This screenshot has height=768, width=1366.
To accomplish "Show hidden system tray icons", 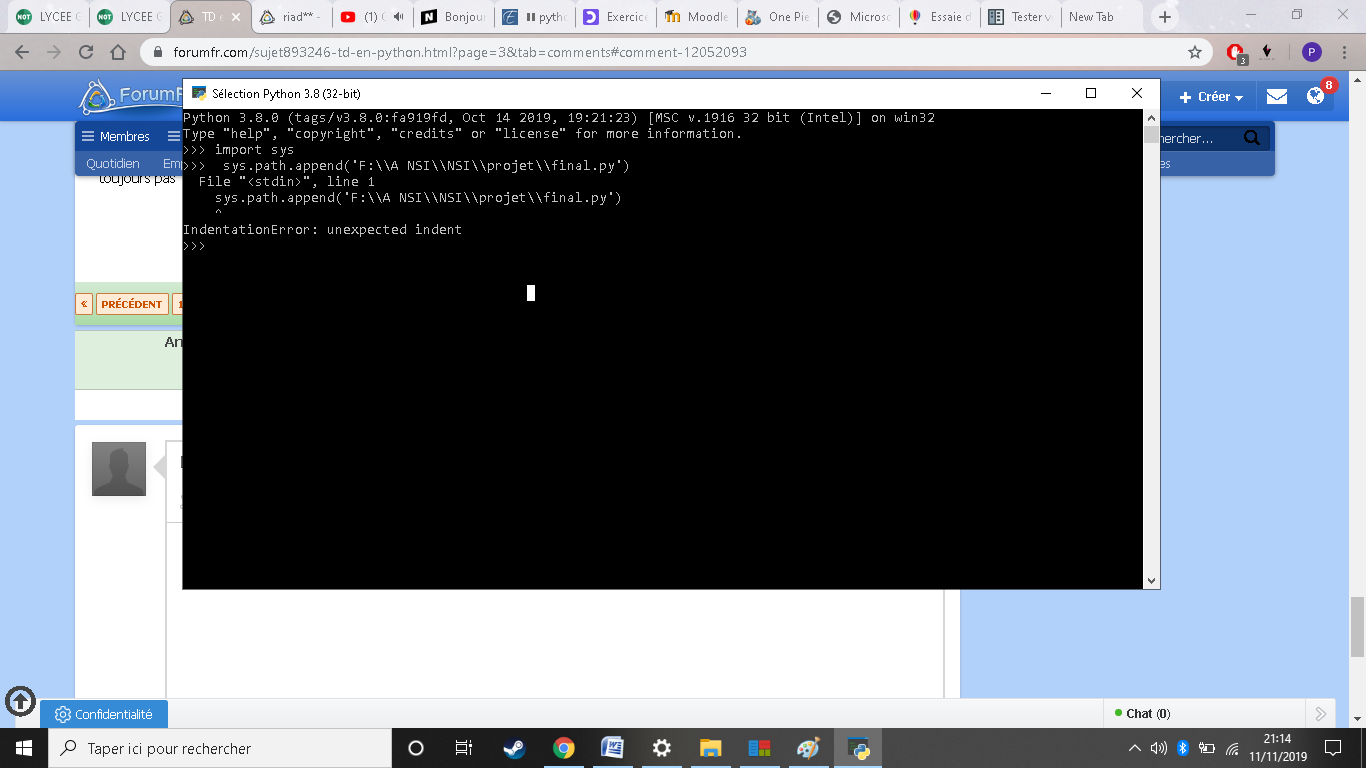I will [x=1134, y=748].
